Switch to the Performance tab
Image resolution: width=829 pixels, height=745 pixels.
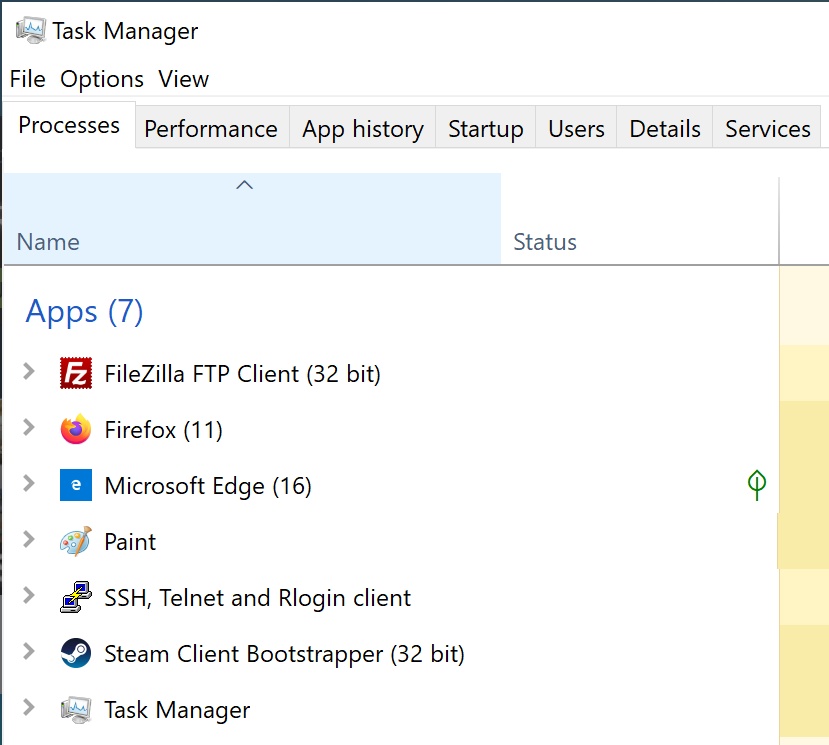pos(211,128)
